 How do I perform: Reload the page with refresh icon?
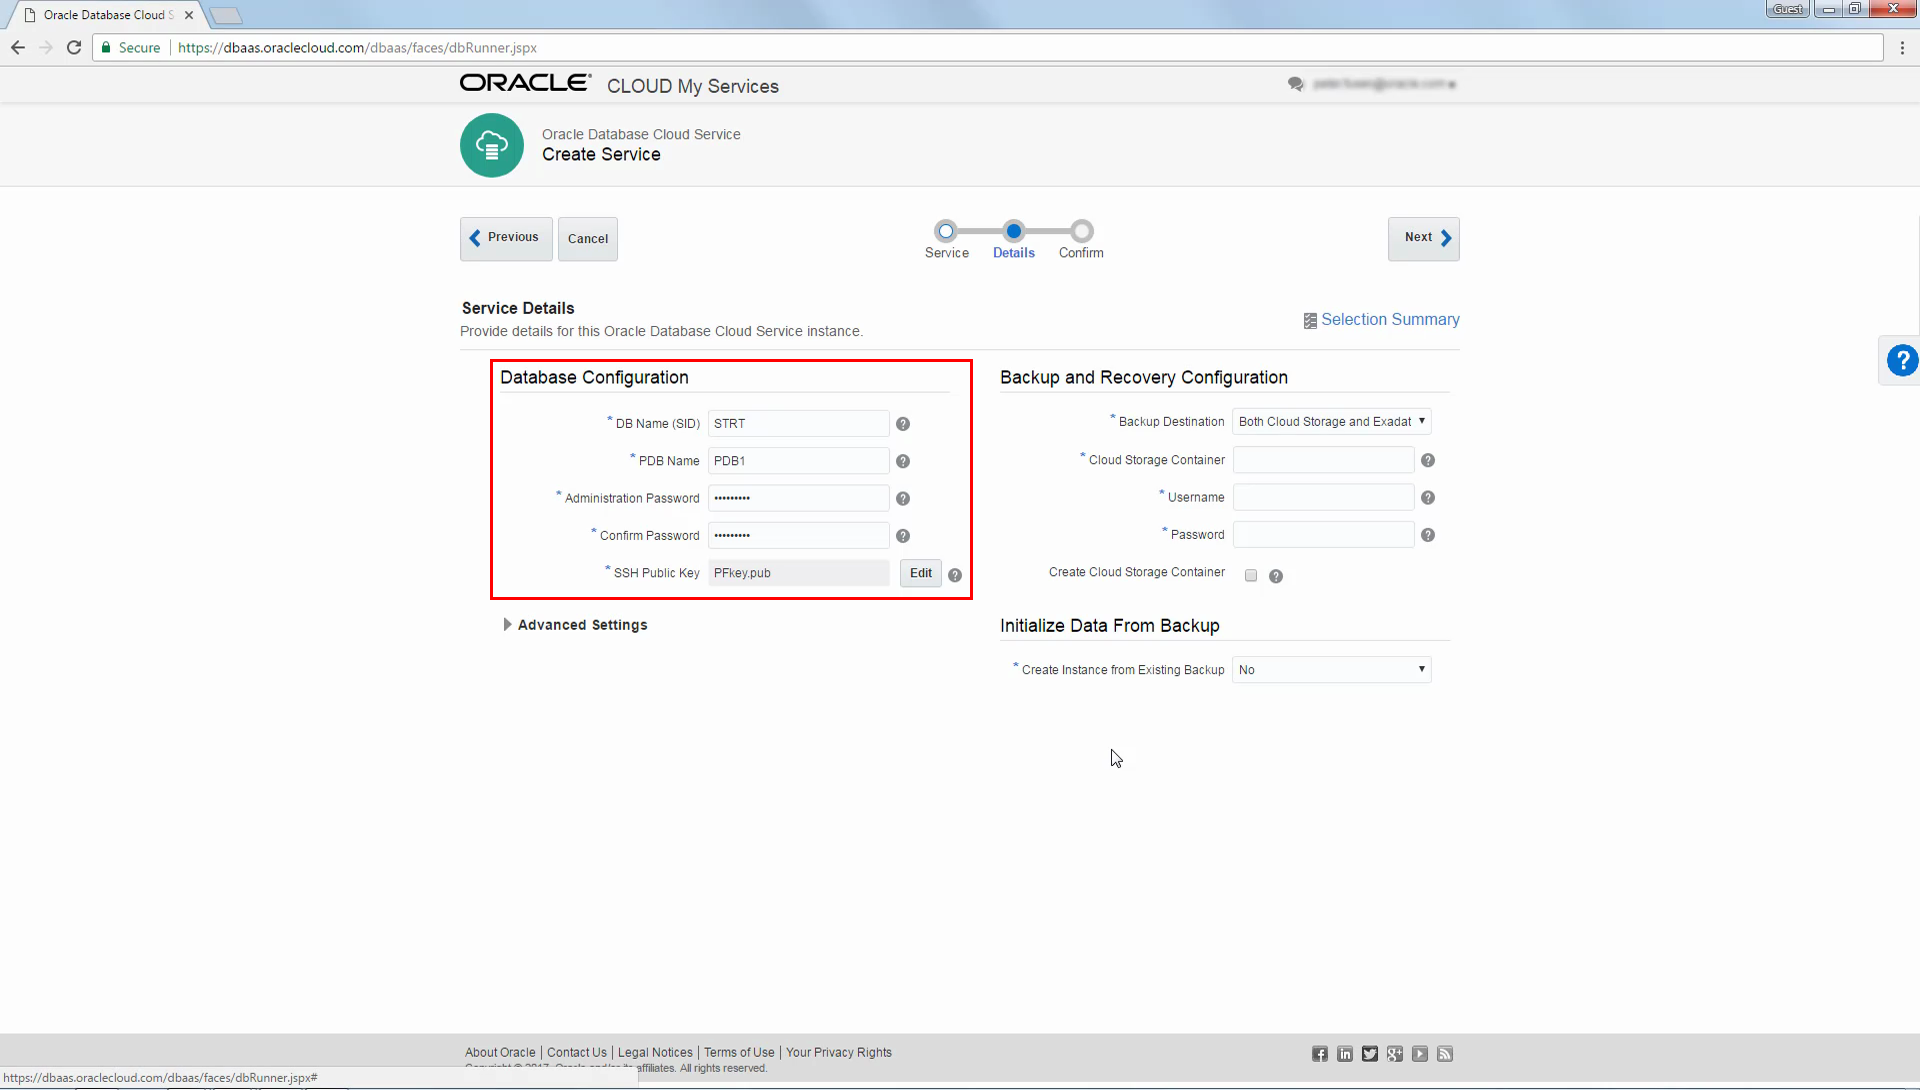click(x=74, y=47)
